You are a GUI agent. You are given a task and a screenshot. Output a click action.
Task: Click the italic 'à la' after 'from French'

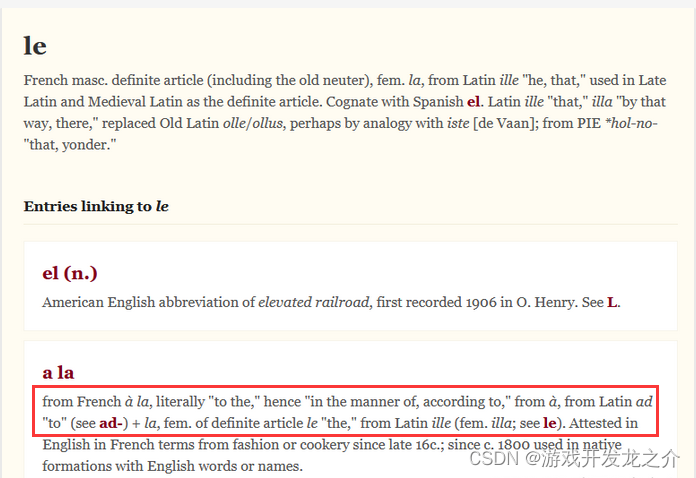click(x=137, y=402)
